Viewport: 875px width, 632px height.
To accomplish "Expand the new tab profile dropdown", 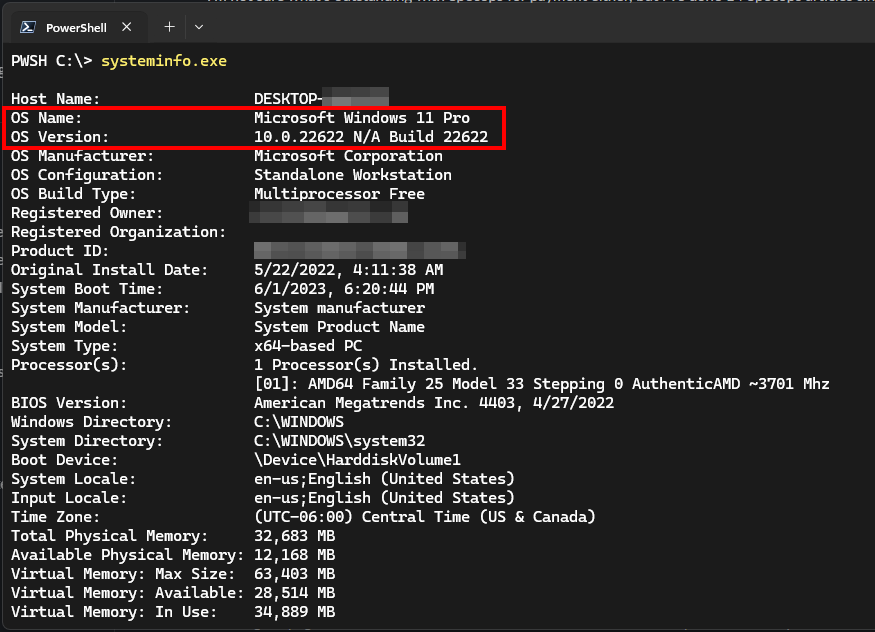I will (x=199, y=27).
